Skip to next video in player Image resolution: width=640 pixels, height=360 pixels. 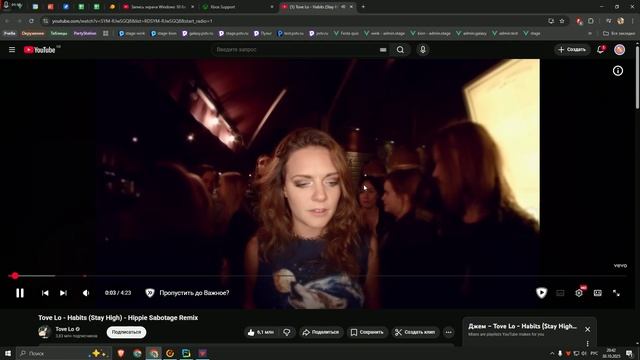point(63,293)
